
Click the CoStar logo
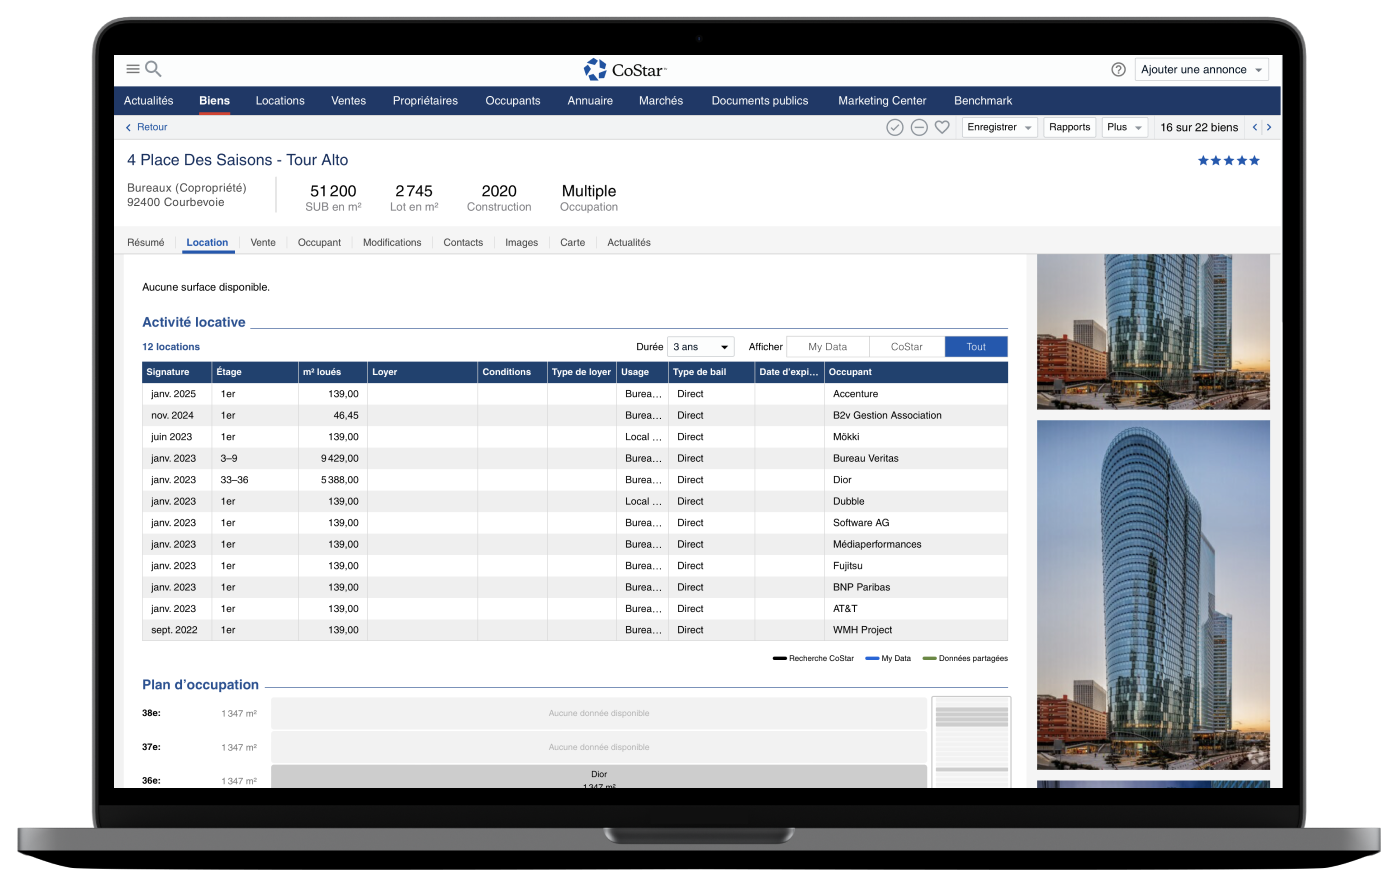tap(625, 70)
